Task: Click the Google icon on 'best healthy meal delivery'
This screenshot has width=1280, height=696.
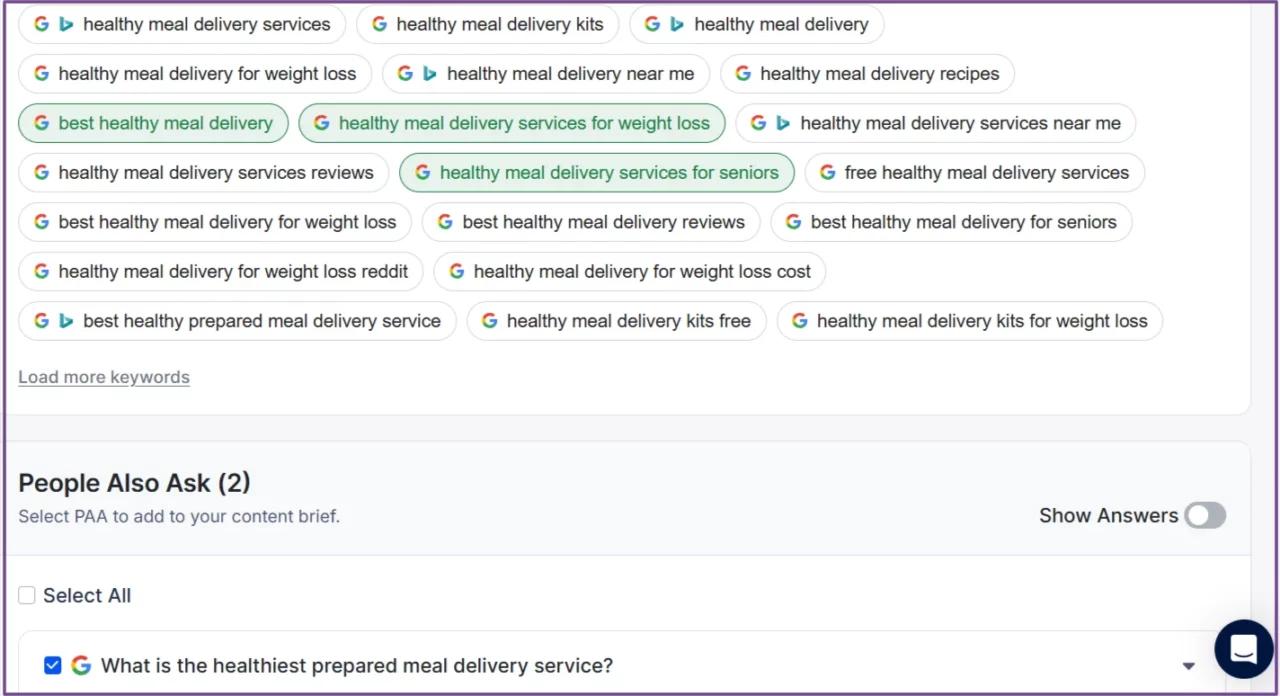Action: pyautogui.click(x=40, y=122)
